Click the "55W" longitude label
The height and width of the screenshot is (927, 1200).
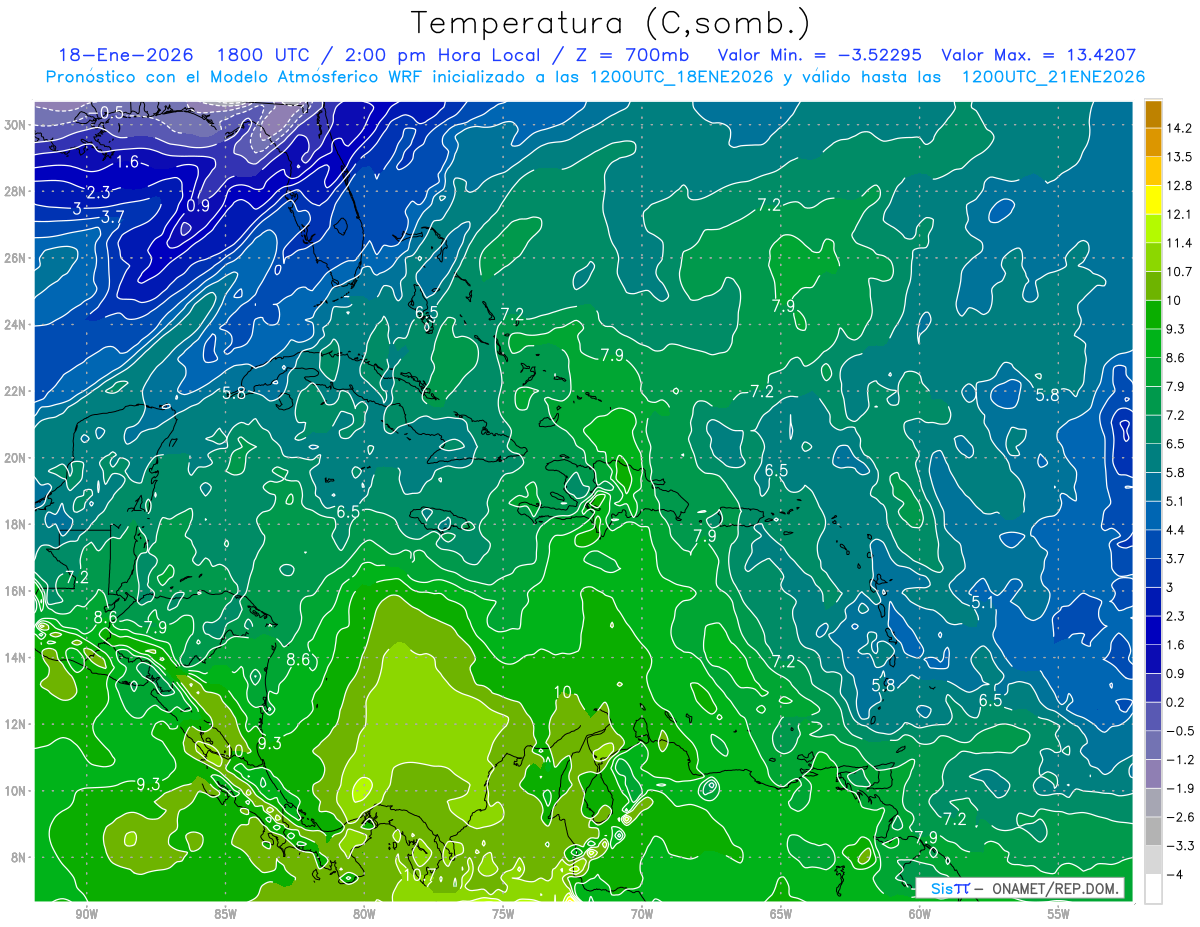(1059, 914)
